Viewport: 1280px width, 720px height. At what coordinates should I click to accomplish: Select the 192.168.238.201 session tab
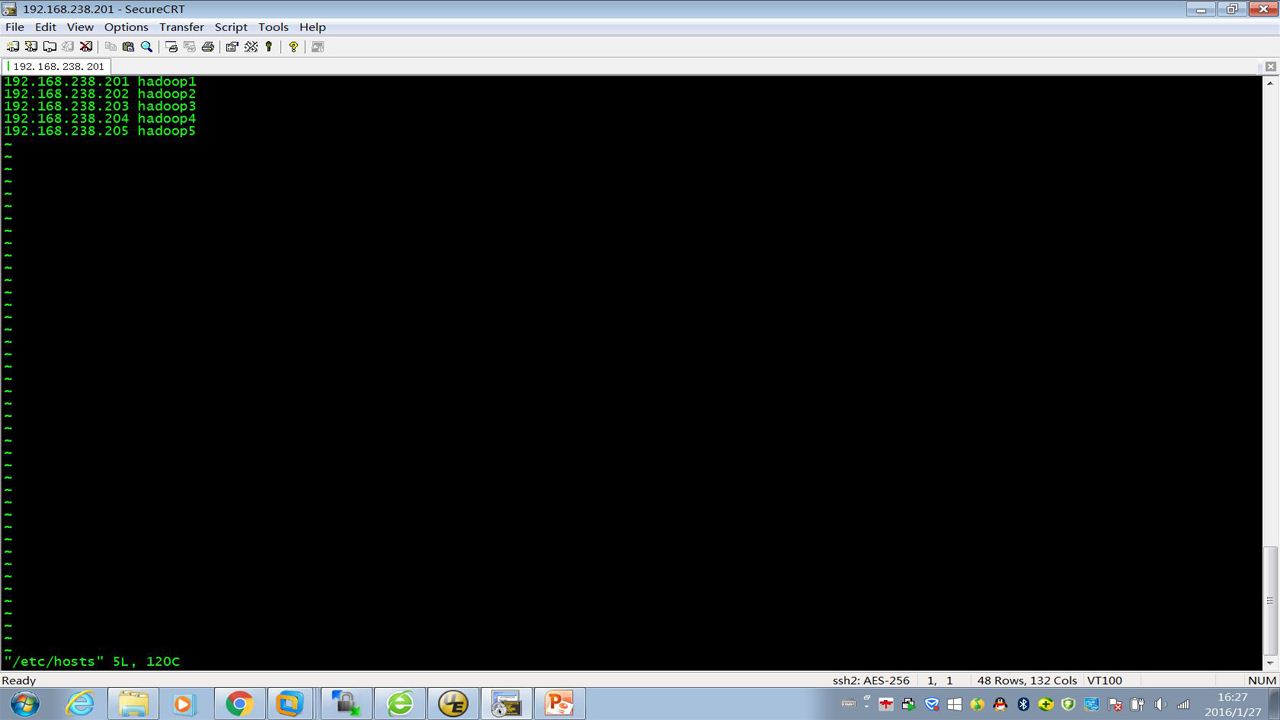click(x=58, y=66)
